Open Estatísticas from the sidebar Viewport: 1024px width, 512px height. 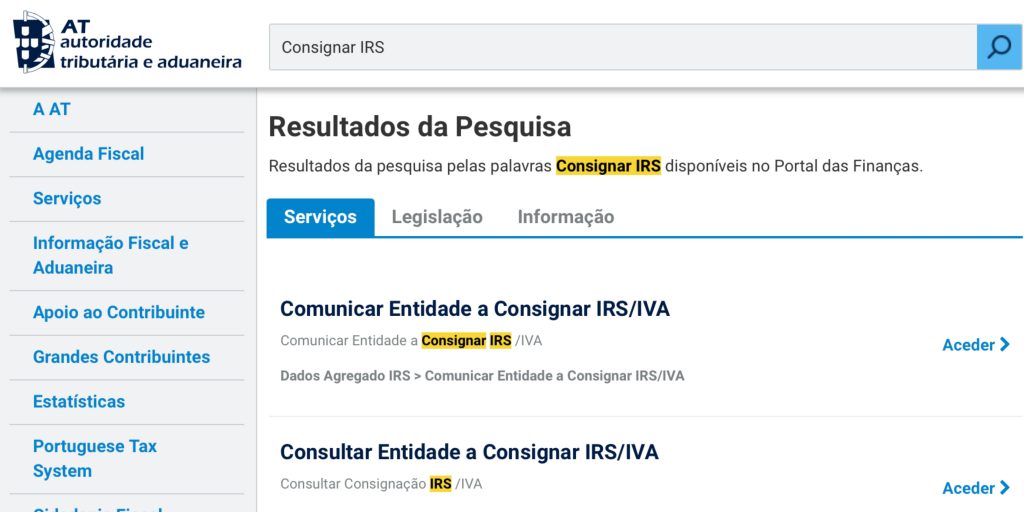pos(79,401)
